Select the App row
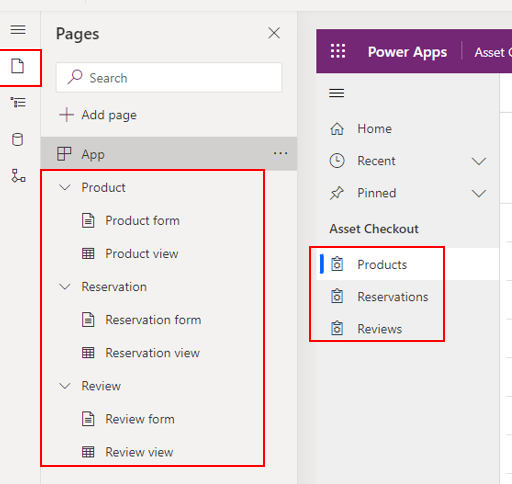The image size is (512, 484). [x=169, y=154]
